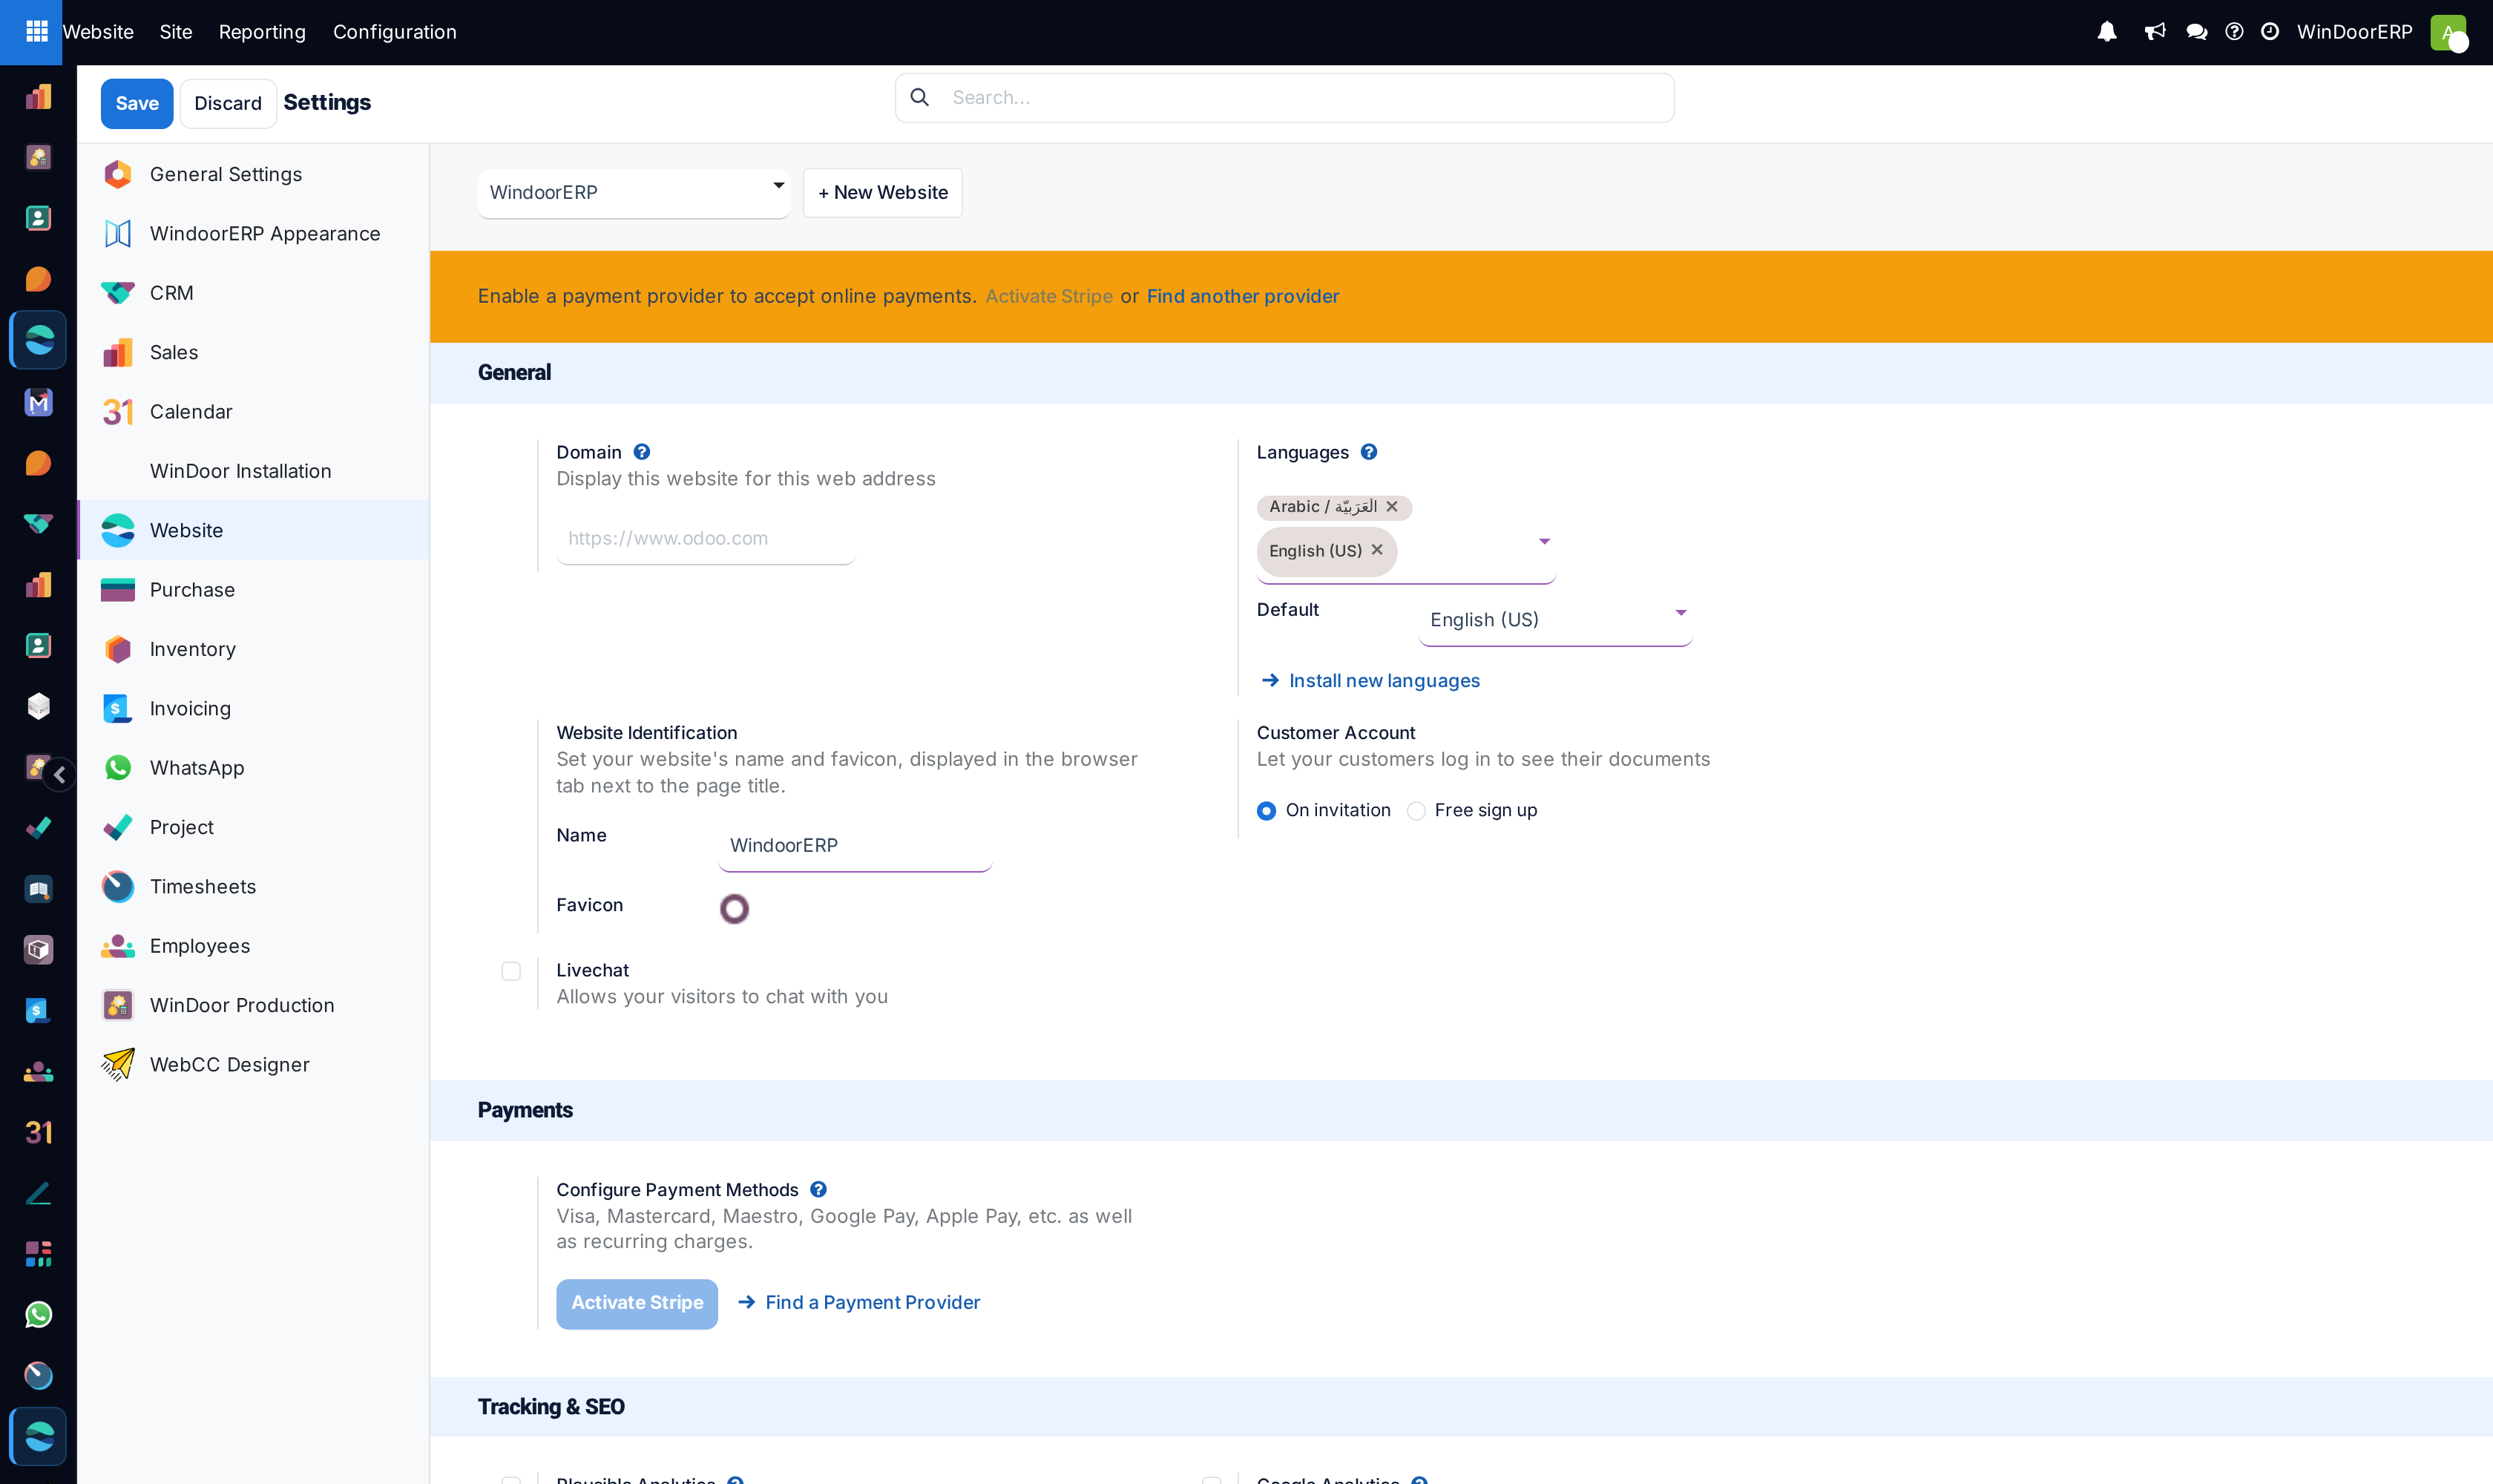Screen dimensions: 2493x1484
Task: Discard settings changes
Action: [x=228, y=103]
